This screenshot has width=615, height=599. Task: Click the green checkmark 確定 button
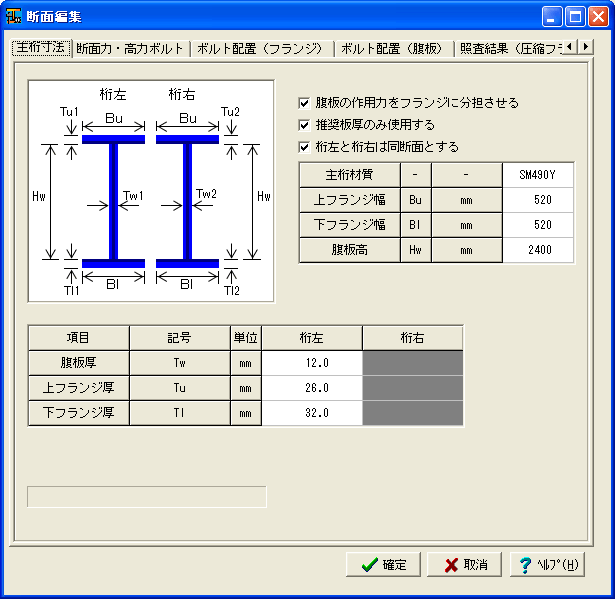point(383,564)
